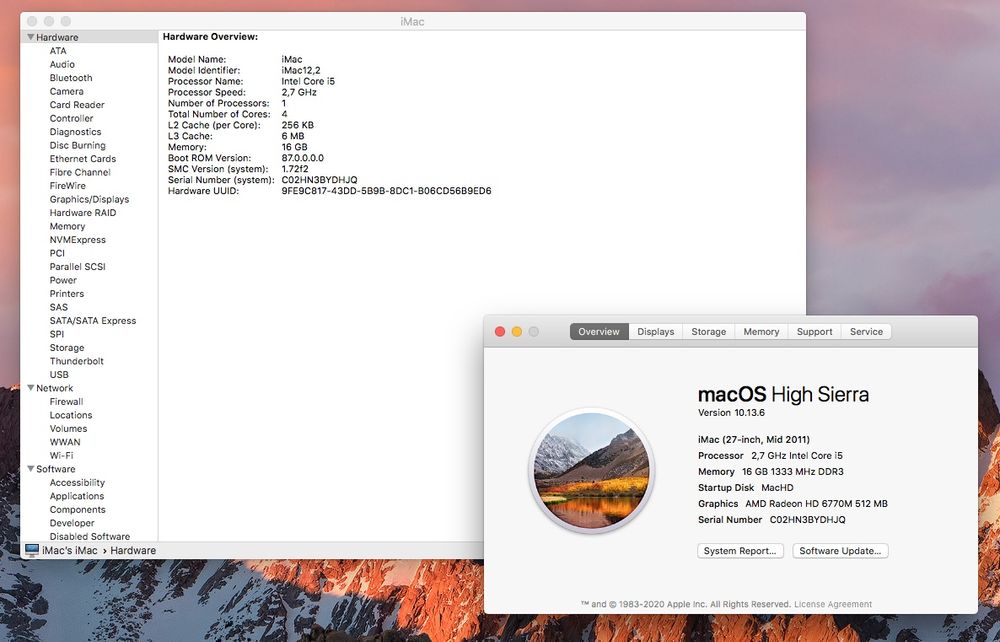Click the System Report button
The height and width of the screenshot is (642, 1000).
click(x=740, y=551)
